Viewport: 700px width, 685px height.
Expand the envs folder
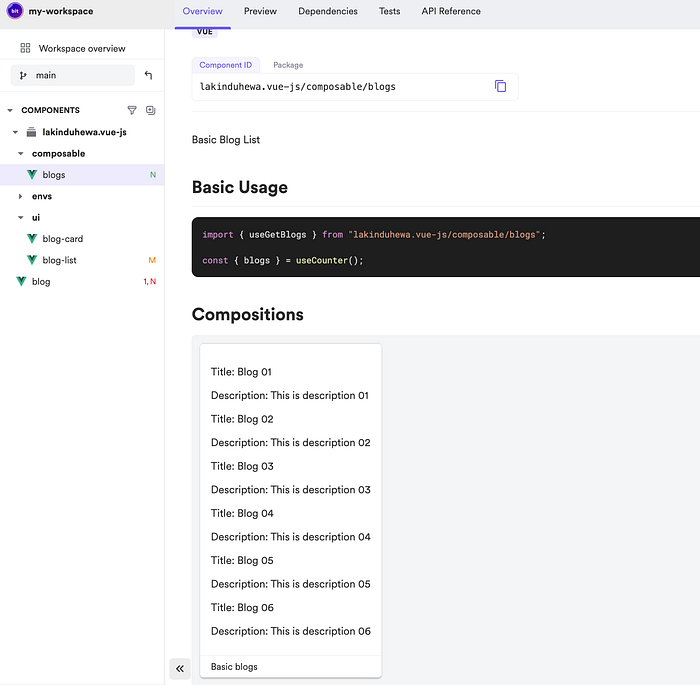pyautogui.click(x=21, y=196)
